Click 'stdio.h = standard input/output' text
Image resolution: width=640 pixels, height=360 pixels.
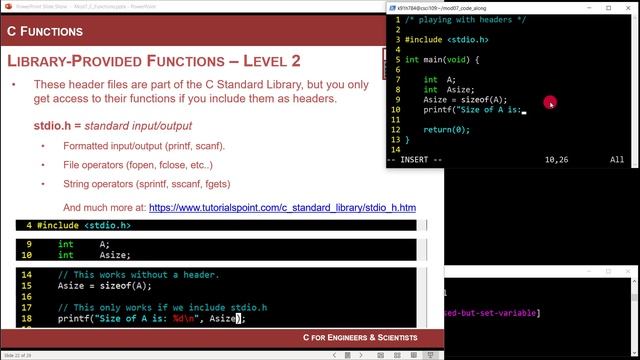tap(113, 126)
